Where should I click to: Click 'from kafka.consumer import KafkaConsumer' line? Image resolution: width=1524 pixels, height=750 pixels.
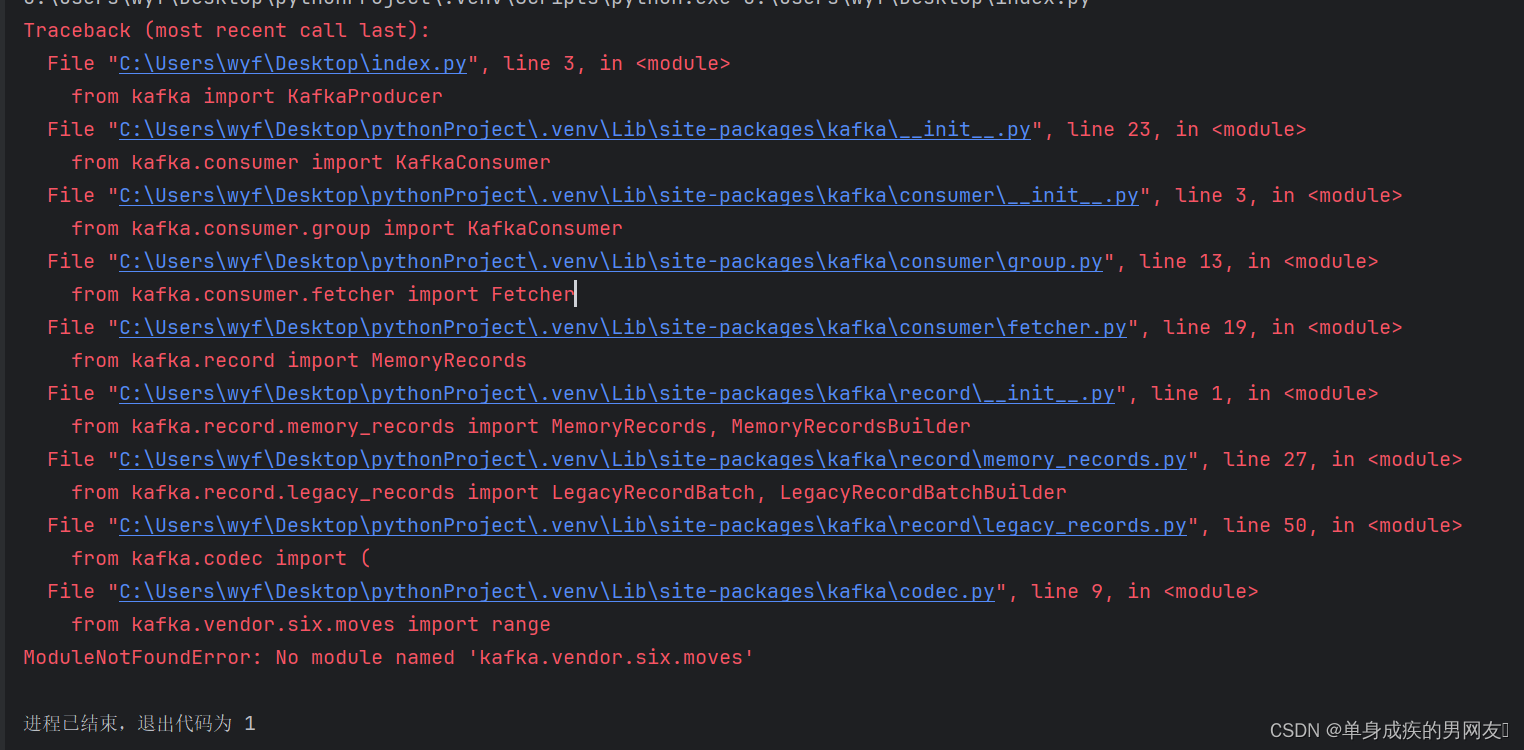pyautogui.click(x=311, y=163)
